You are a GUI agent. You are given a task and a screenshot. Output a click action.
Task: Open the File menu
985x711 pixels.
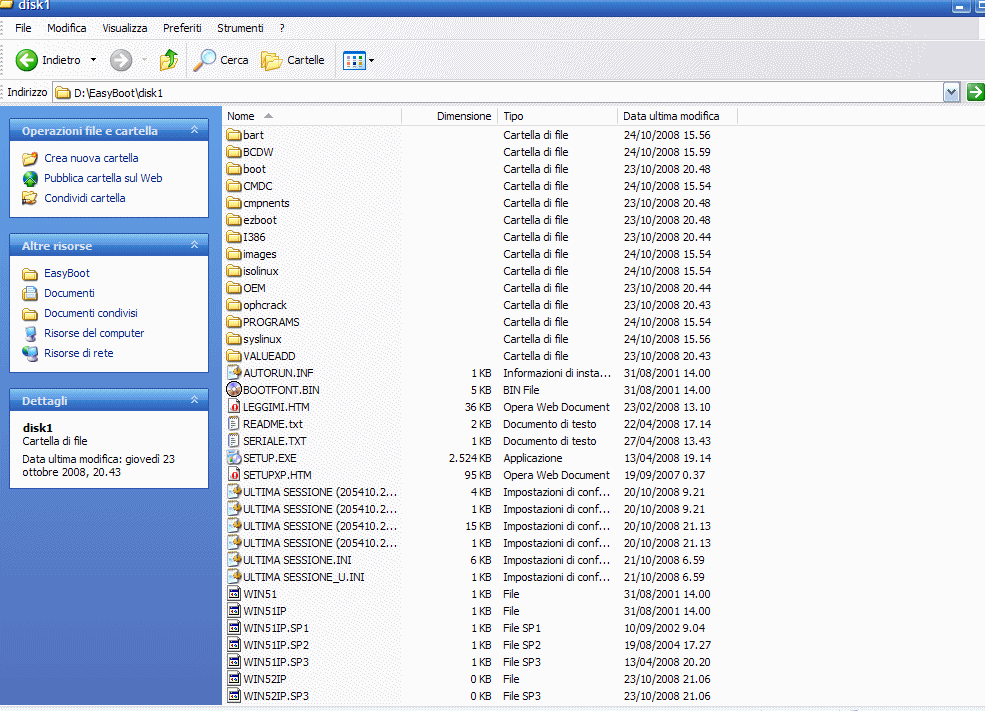pos(23,28)
